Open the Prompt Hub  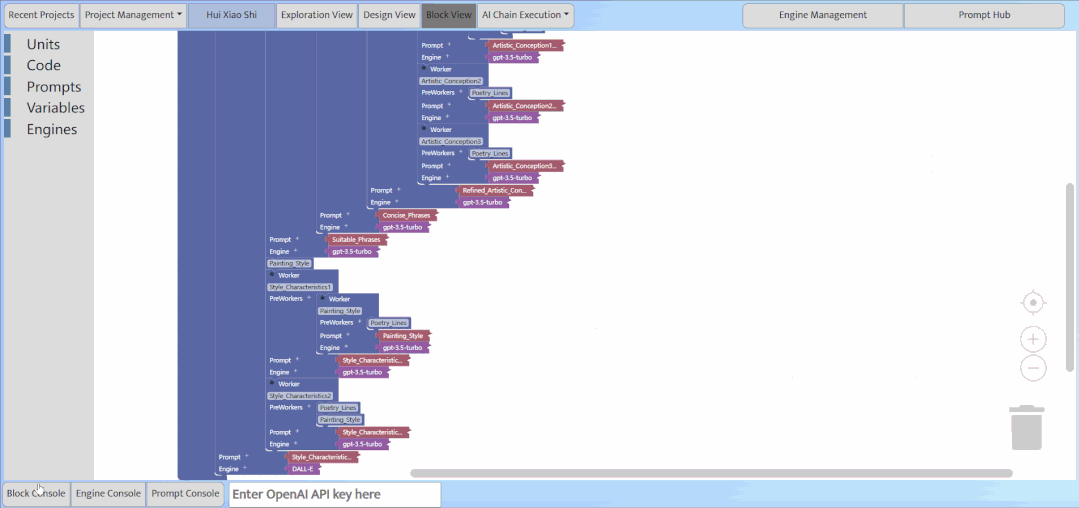coord(984,14)
